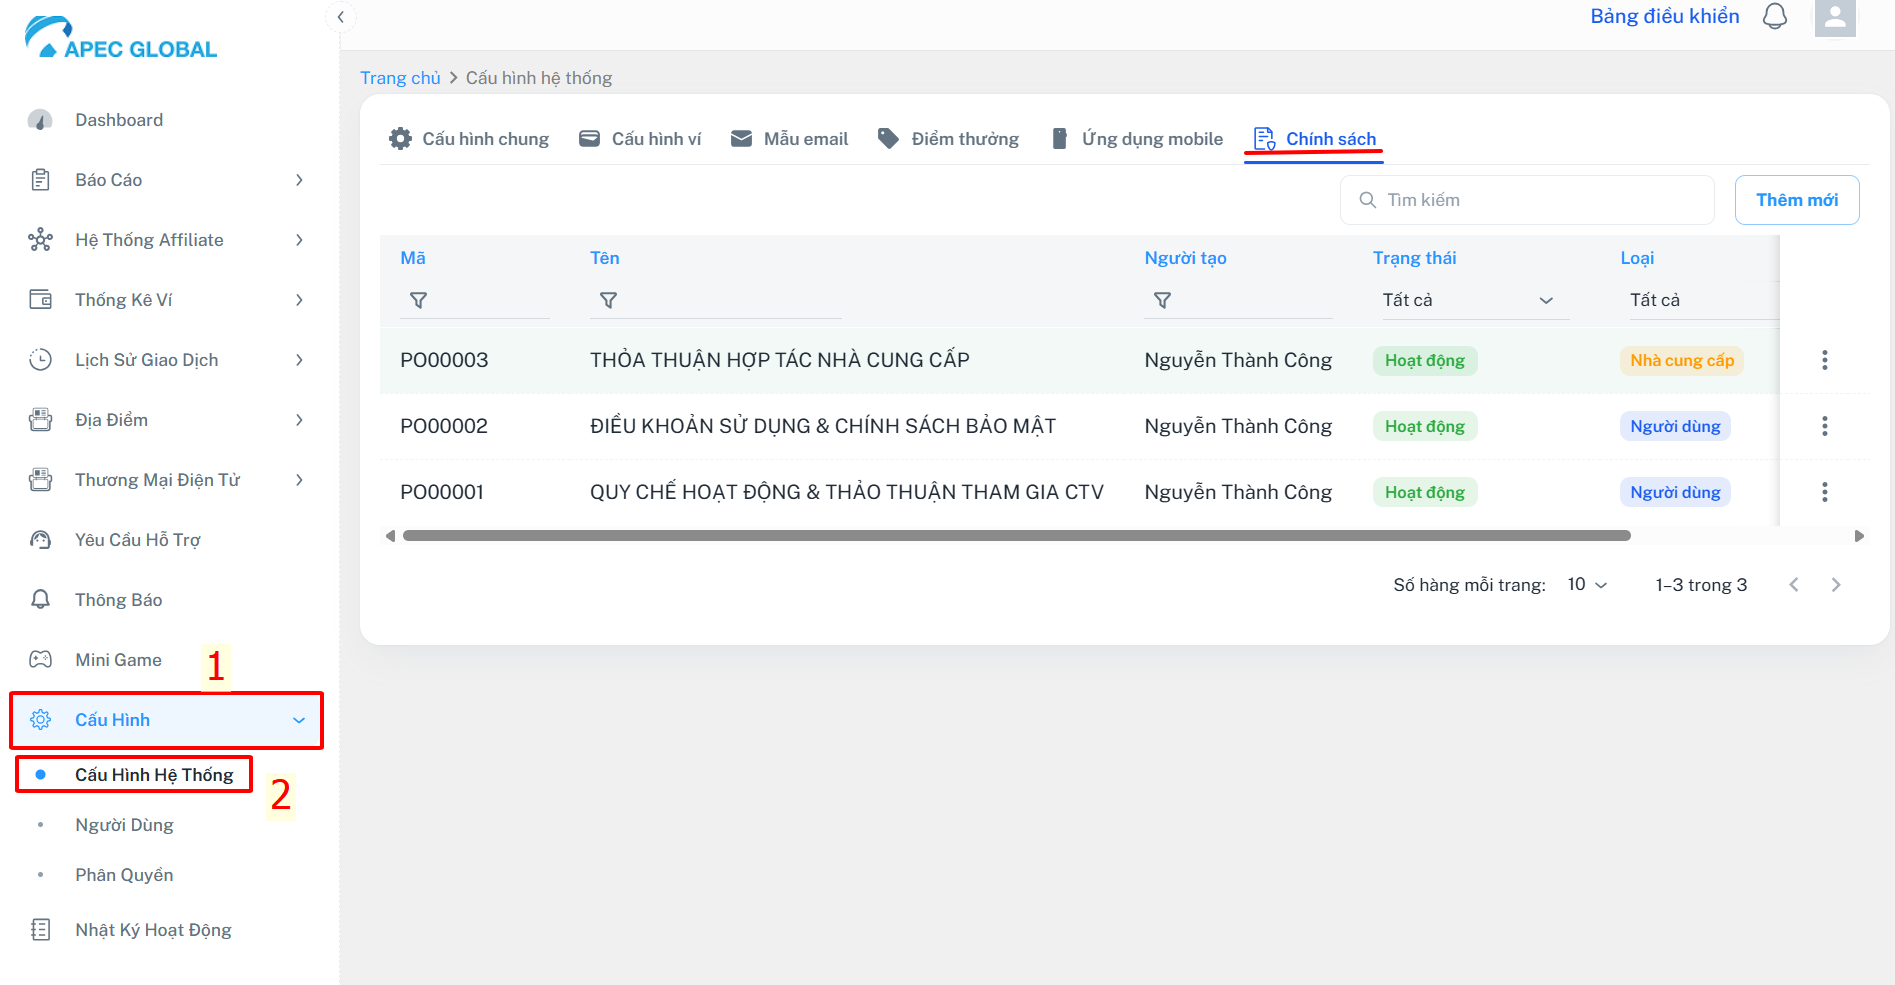Click the Bảng điều khiển link
The height and width of the screenshot is (985, 1895).
(x=1665, y=16)
